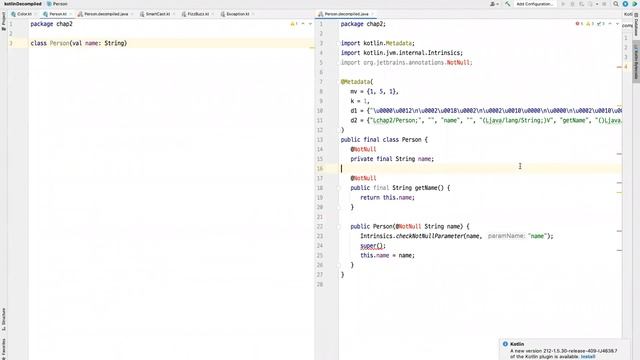Fold the Person constructor at line 22
Viewport: 640px width, 360px height.
pyautogui.click(x=338, y=227)
